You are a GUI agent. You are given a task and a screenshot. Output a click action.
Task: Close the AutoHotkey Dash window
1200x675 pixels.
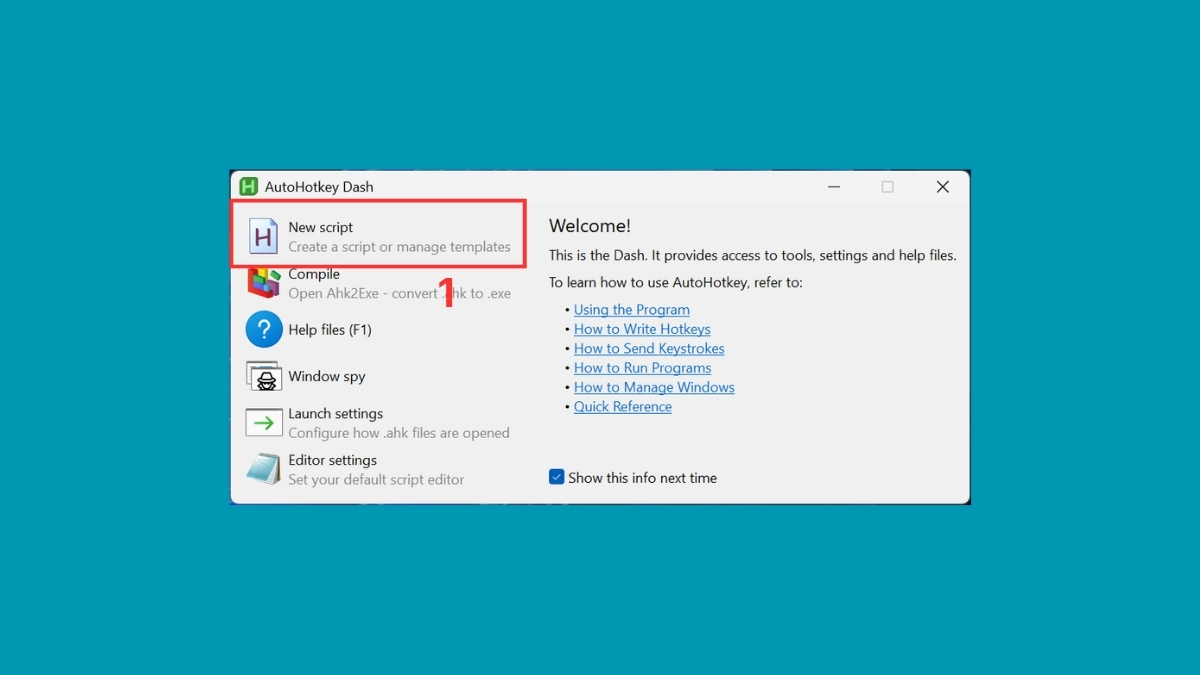click(942, 187)
